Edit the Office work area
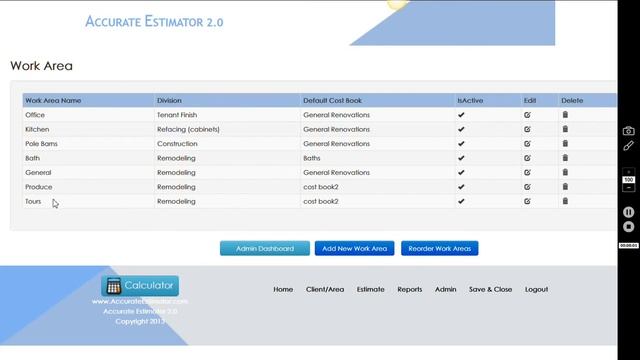The height and width of the screenshot is (360, 640). 527,115
